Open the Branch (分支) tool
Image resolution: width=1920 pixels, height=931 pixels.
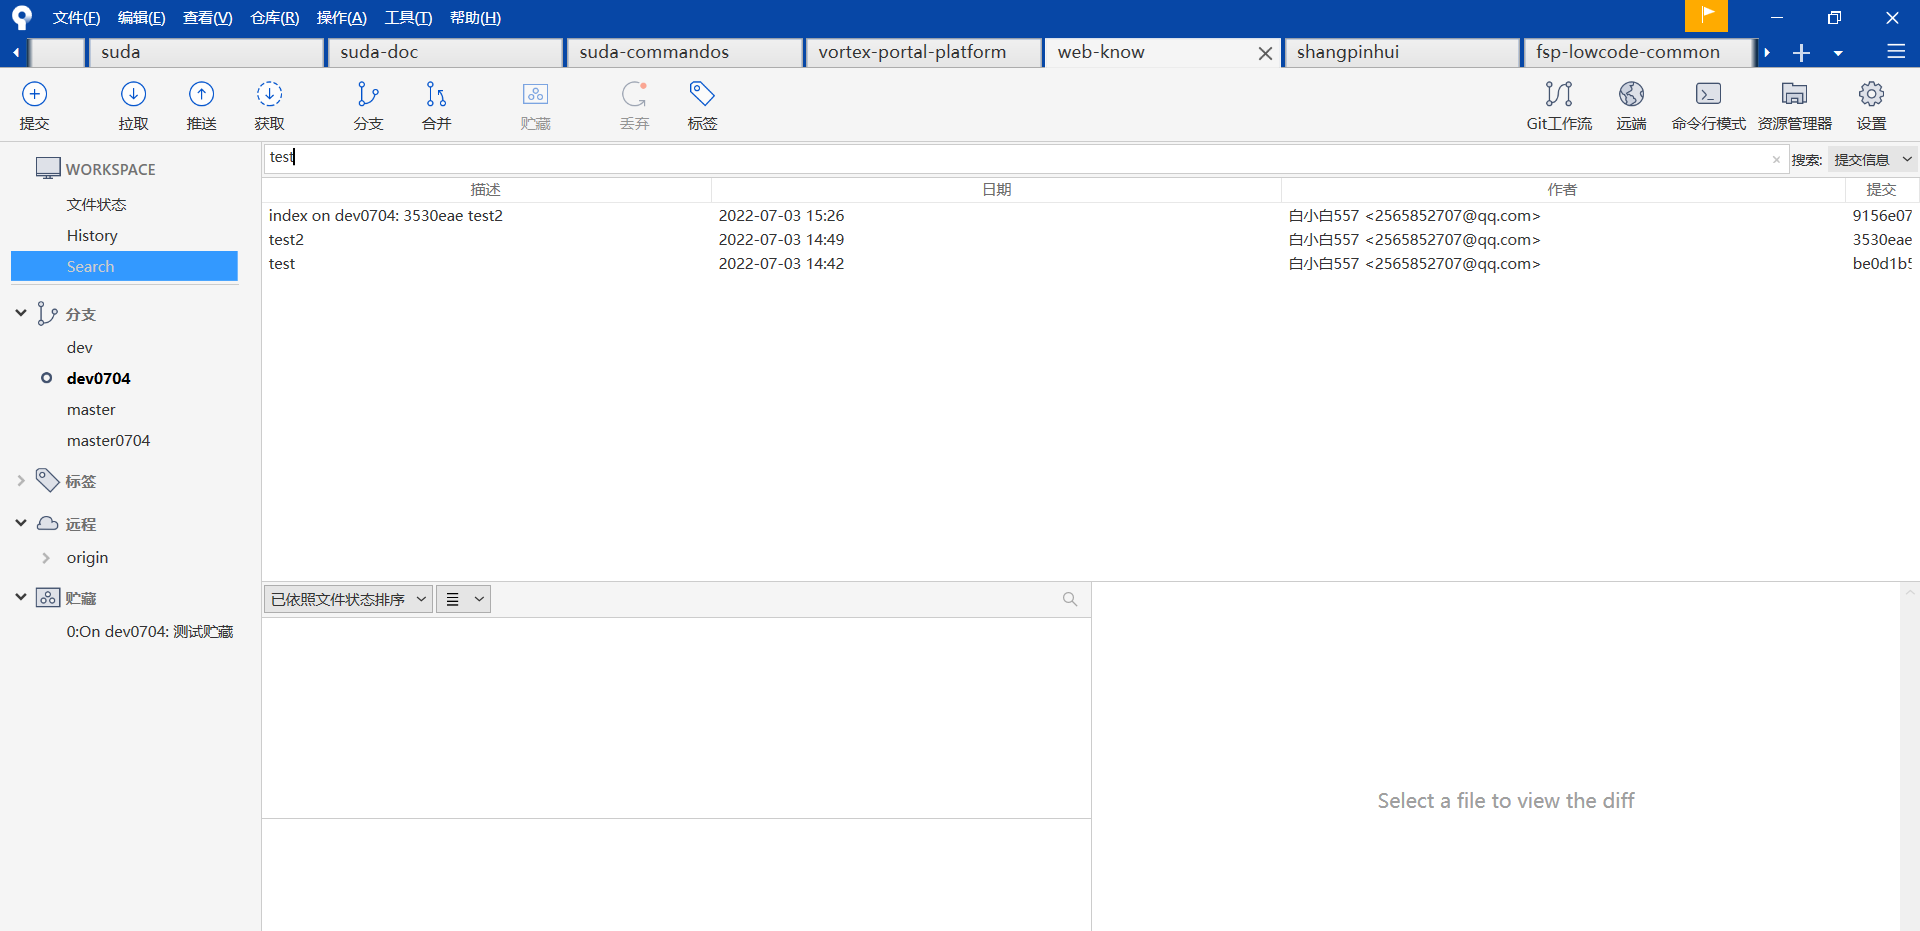tap(368, 105)
